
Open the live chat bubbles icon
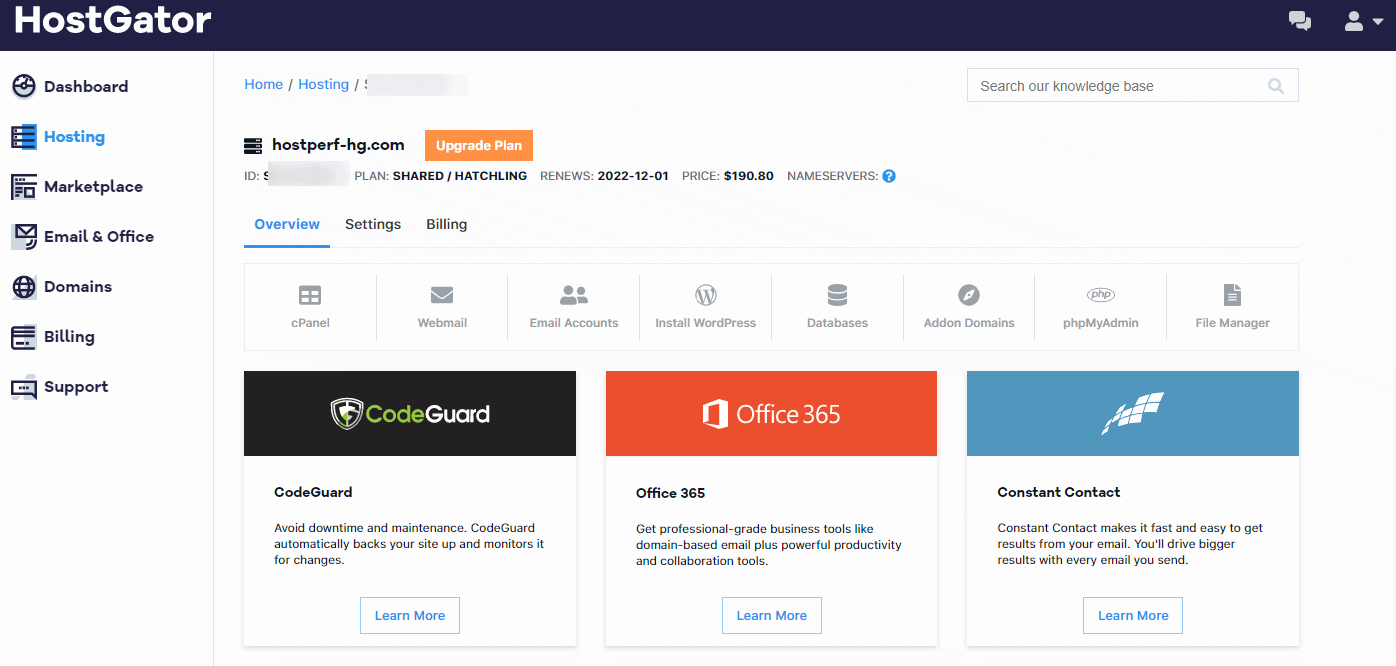[x=1300, y=21]
